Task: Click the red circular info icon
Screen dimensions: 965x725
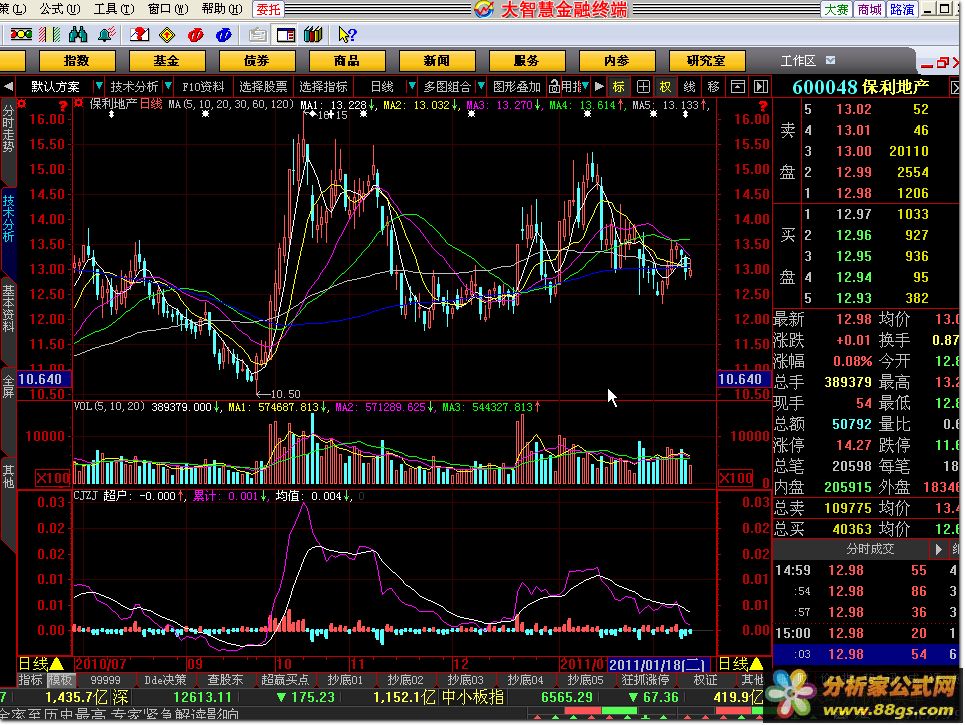Action: pyautogui.click(x=196, y=35)
